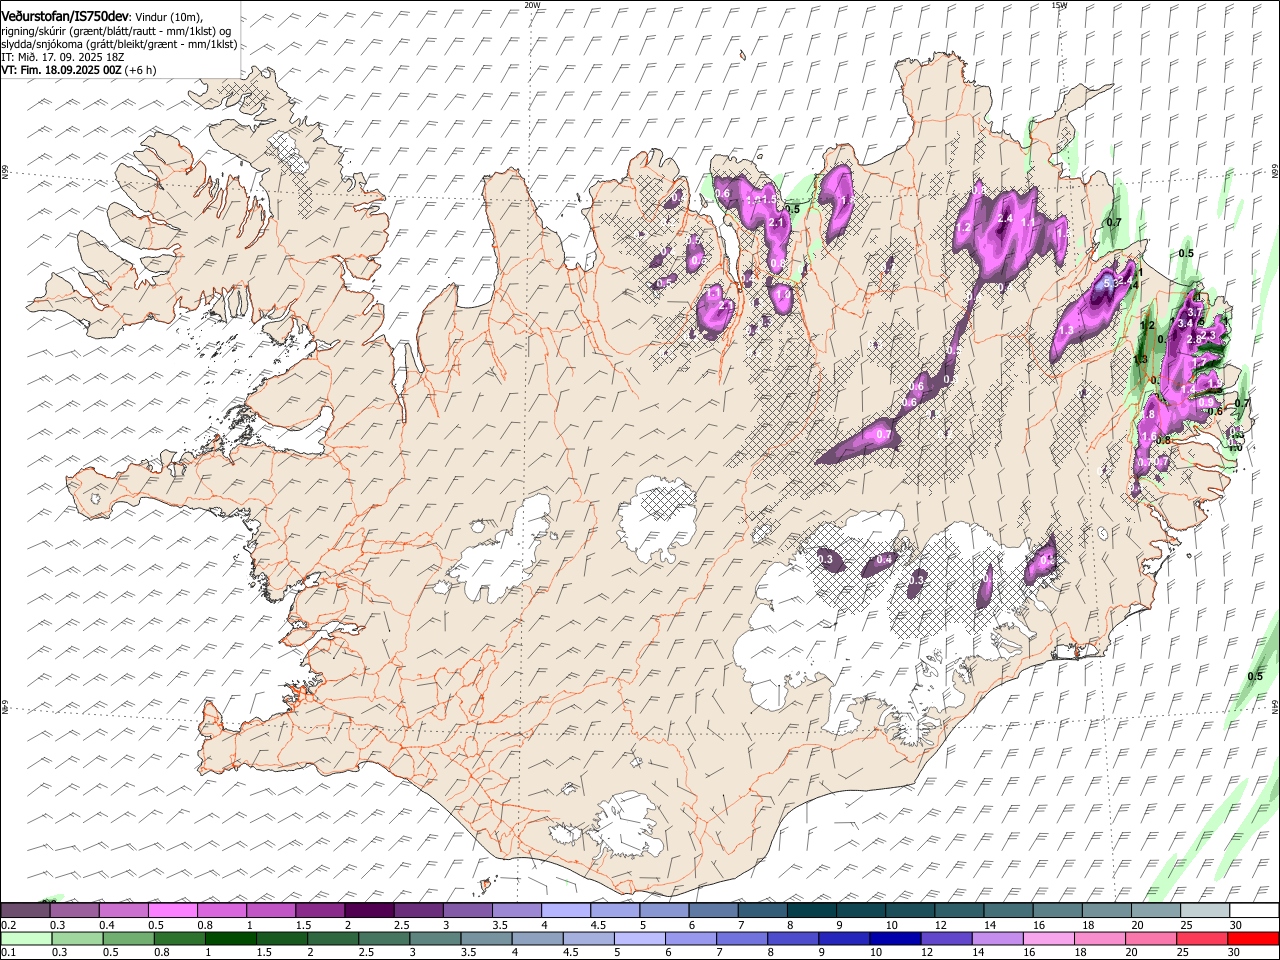Image resolution: width=1280 pixels, height=960 pixels.
Task: Click the 15W longitude label at the top edge
Action: pos(1059,5)
